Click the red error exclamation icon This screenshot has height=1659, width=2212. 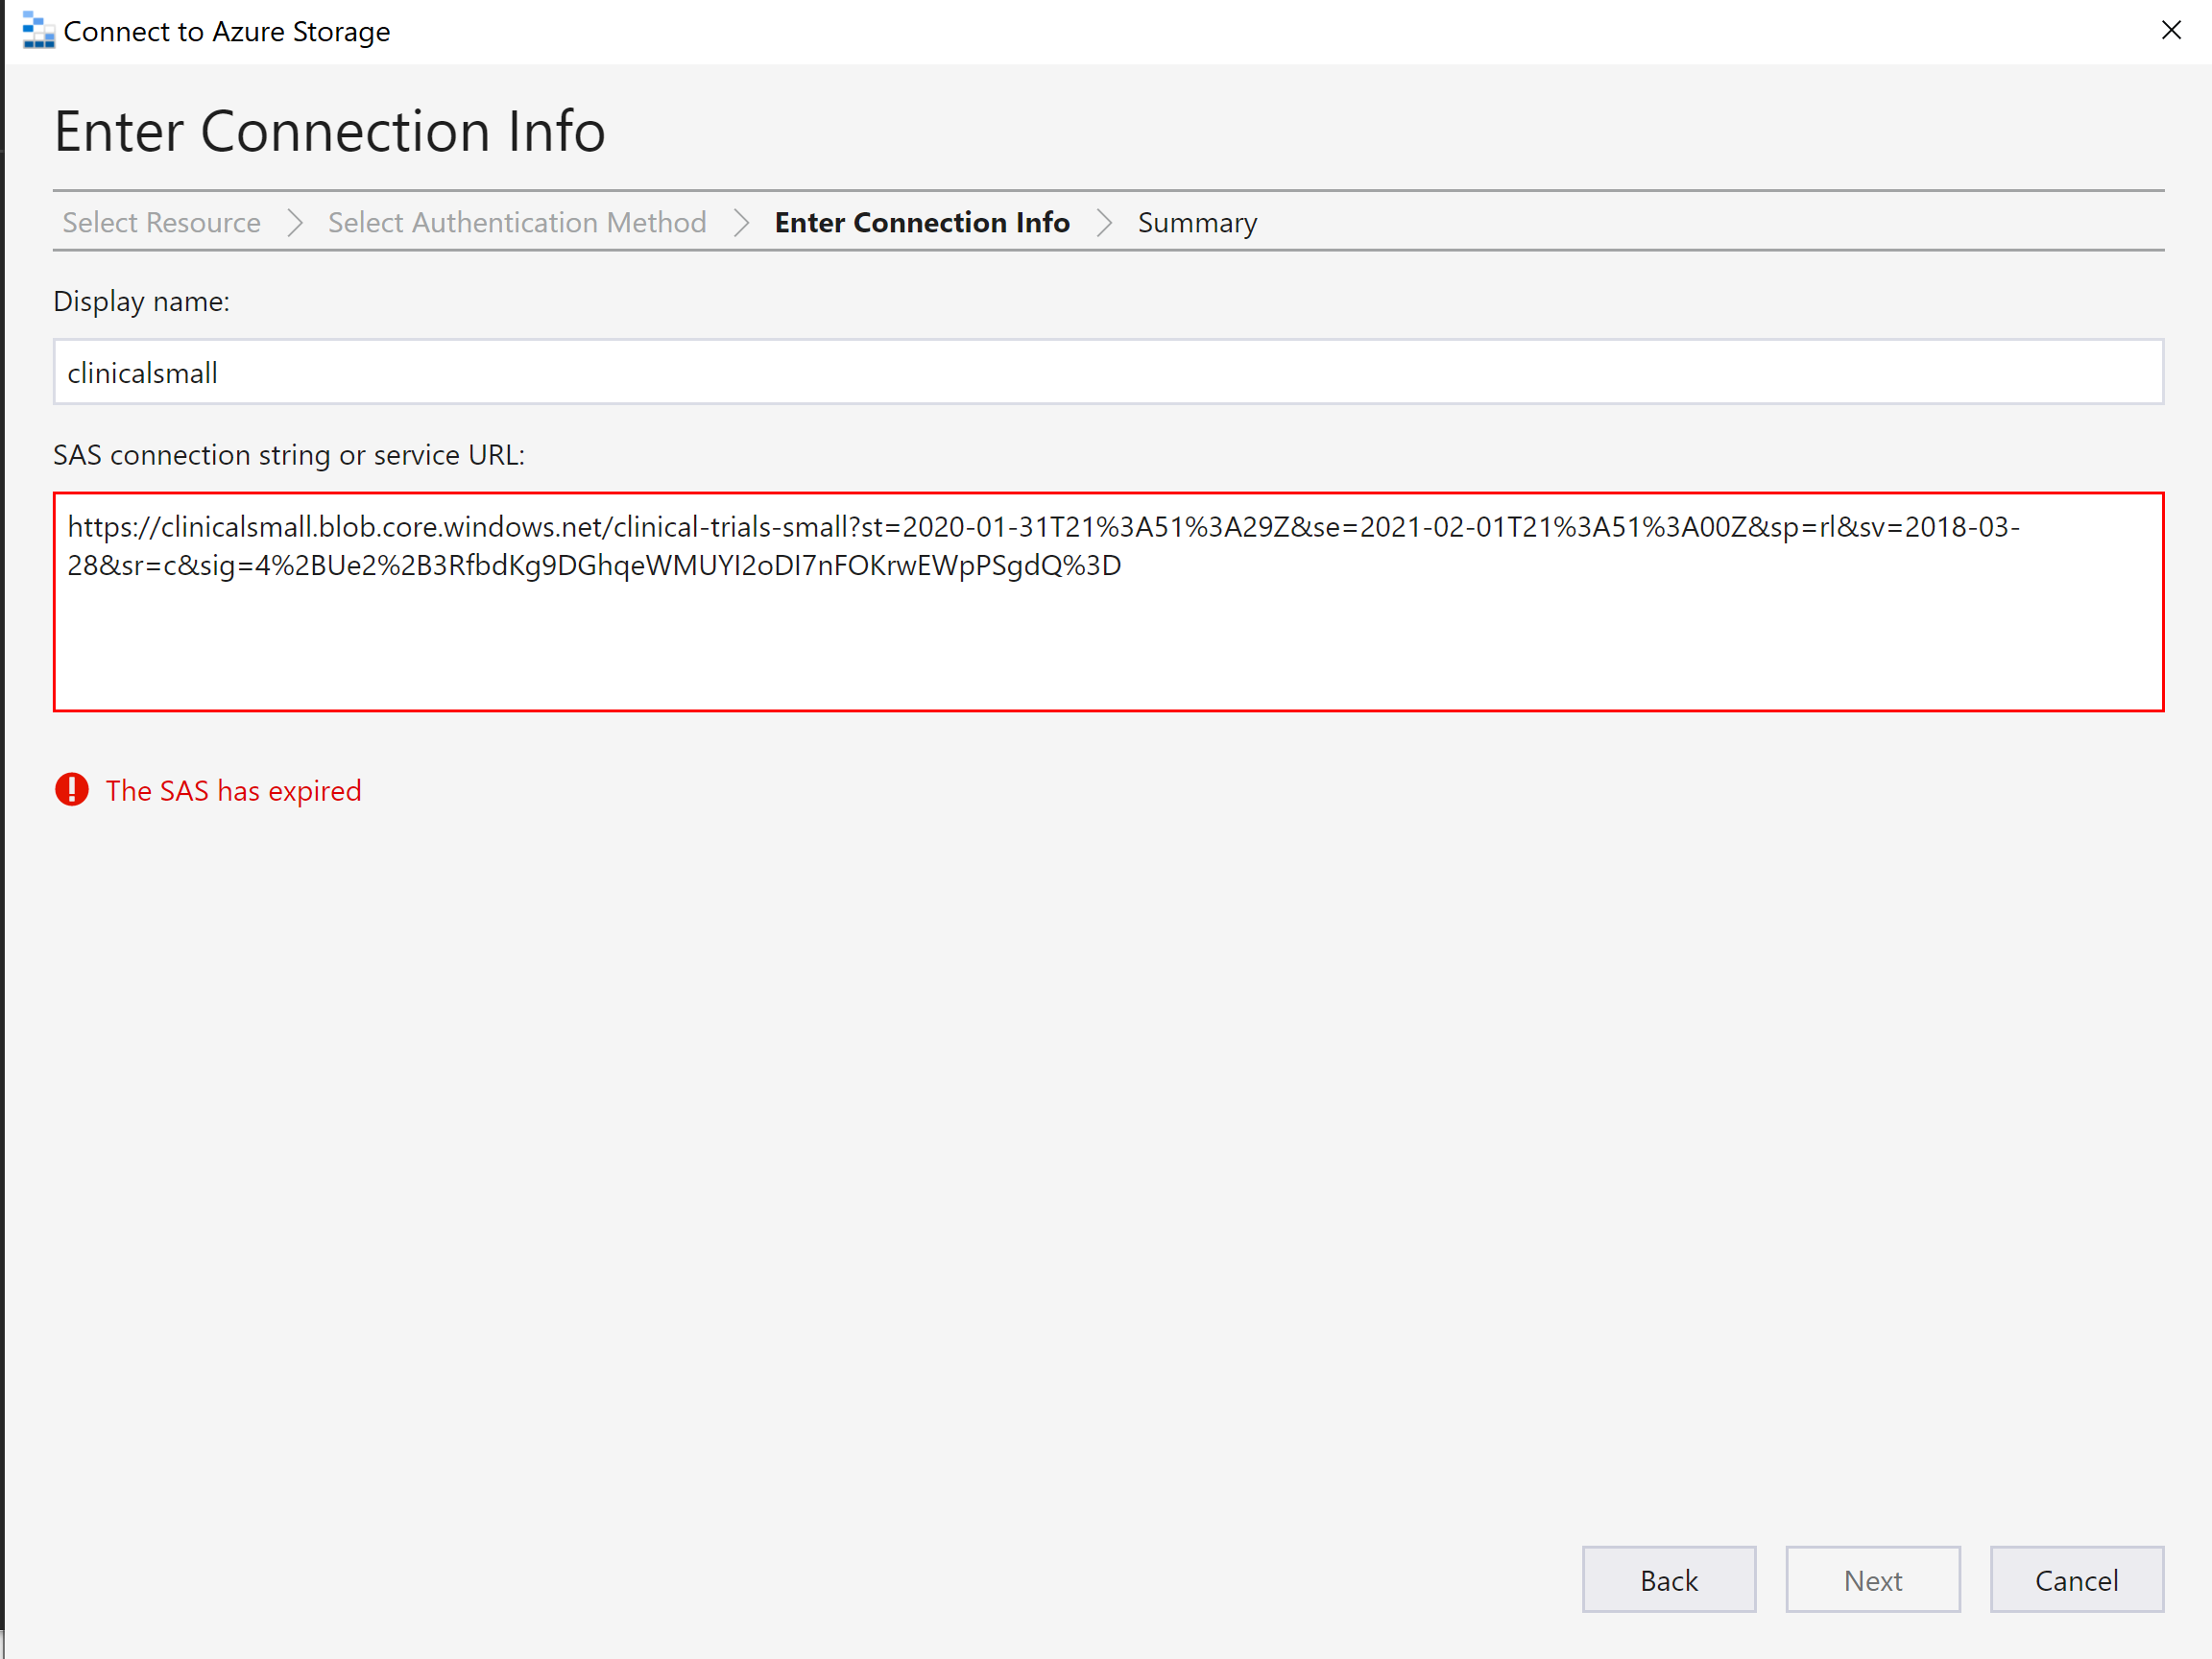pos(72,790)
